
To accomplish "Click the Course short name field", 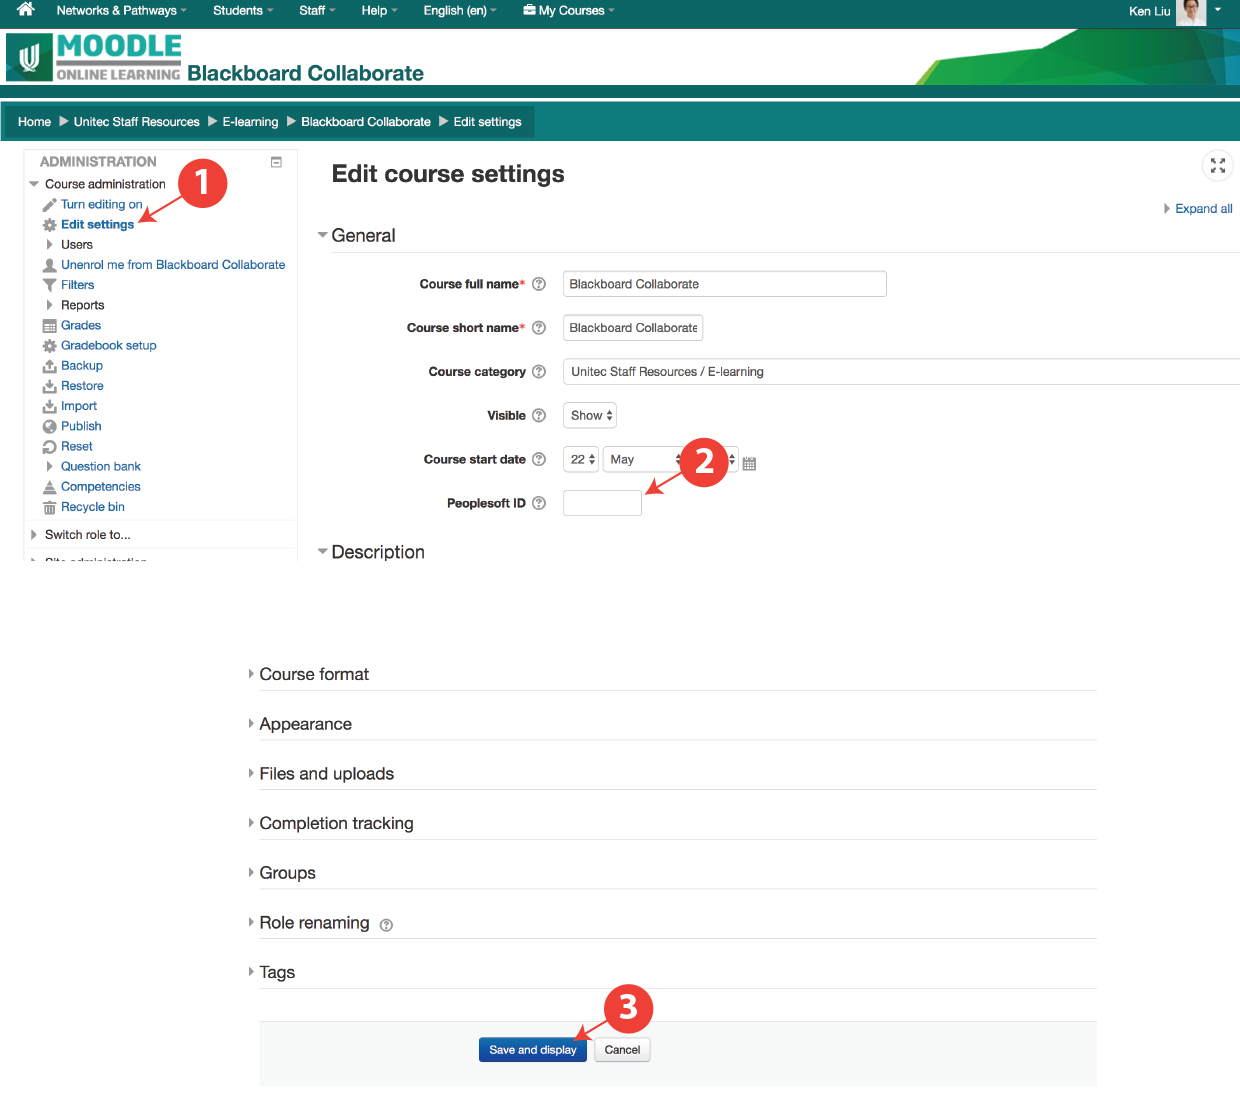I will click(x=633, y=328).
